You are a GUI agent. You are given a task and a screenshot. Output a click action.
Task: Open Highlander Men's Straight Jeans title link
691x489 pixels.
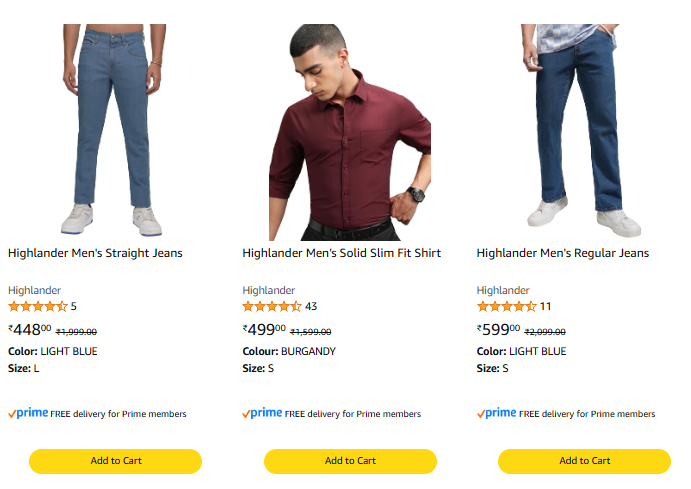(95, 253)
